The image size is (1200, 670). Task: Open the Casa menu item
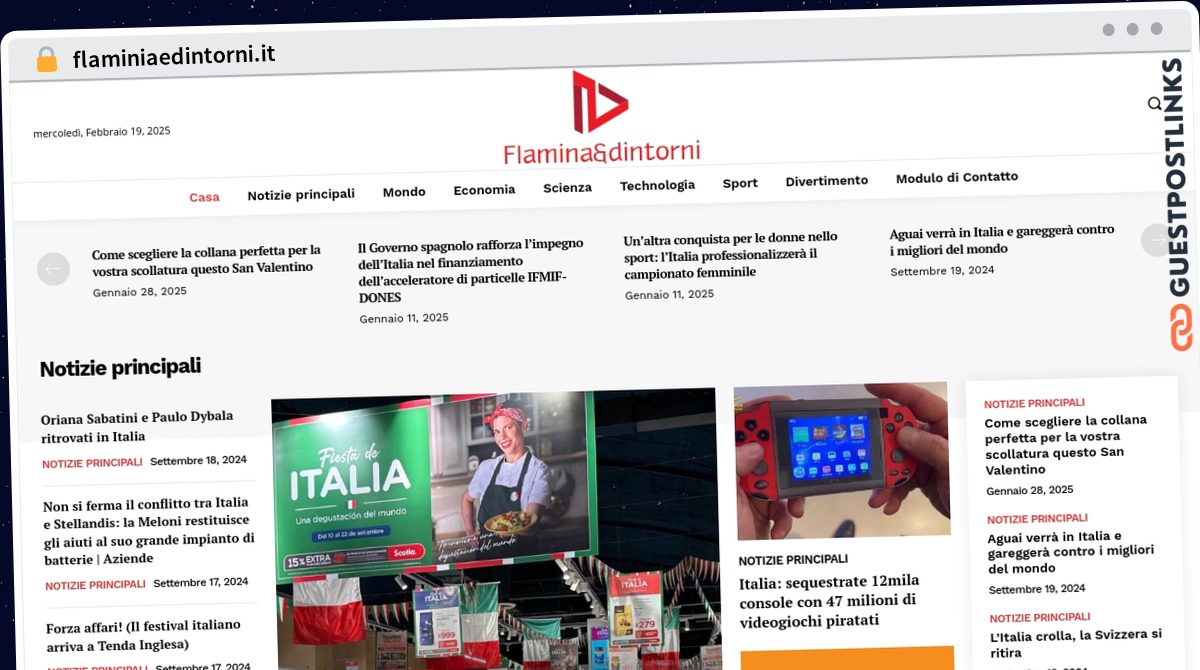coord(204,197)
